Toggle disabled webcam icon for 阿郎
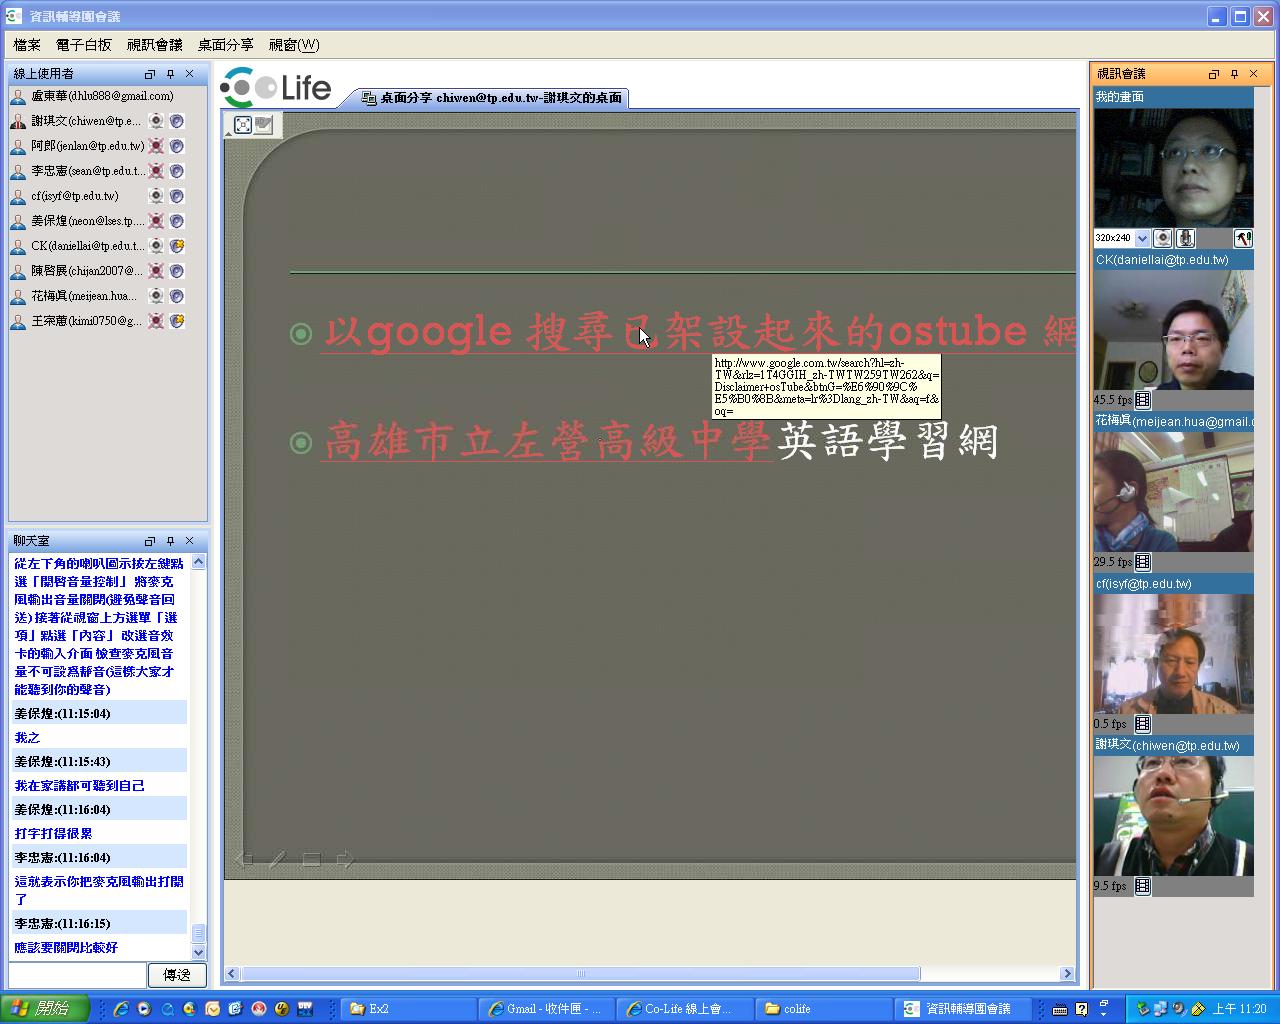This screenshot has width=1280, height=1024. 156,146
